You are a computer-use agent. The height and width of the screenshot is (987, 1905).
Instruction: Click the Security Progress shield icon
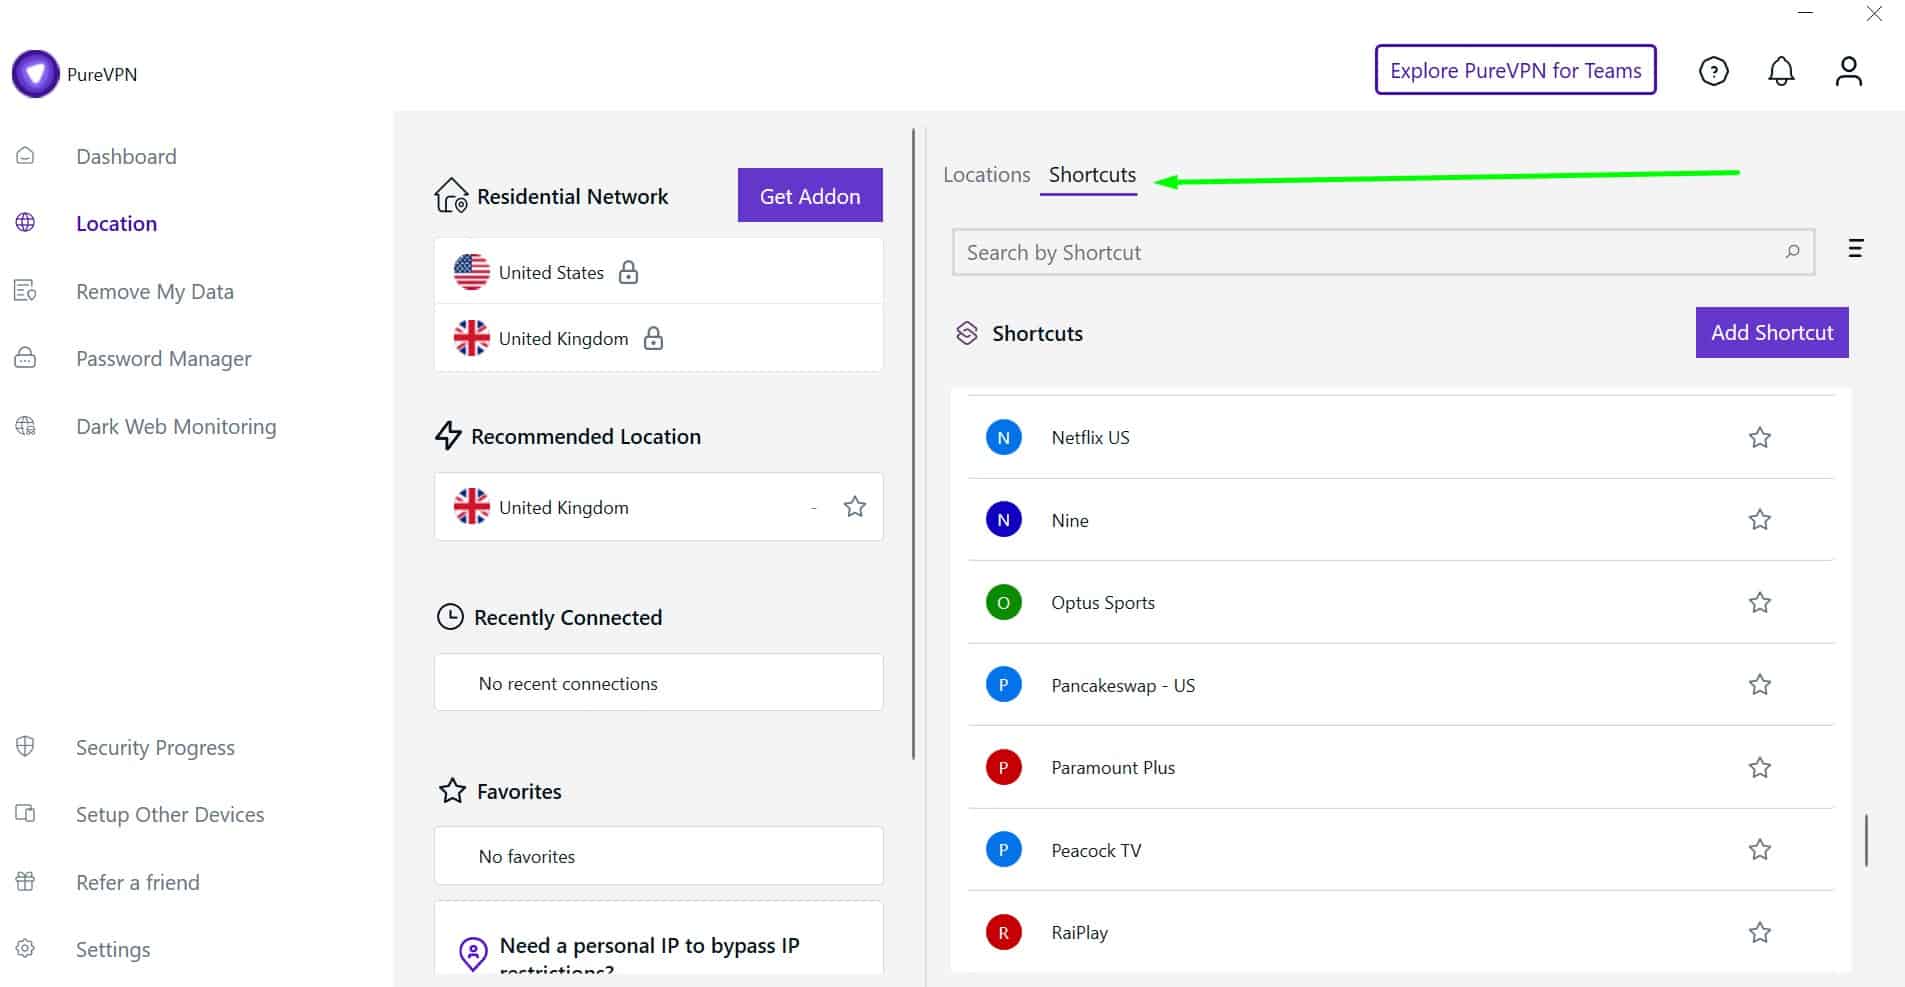tap(25, 746)
